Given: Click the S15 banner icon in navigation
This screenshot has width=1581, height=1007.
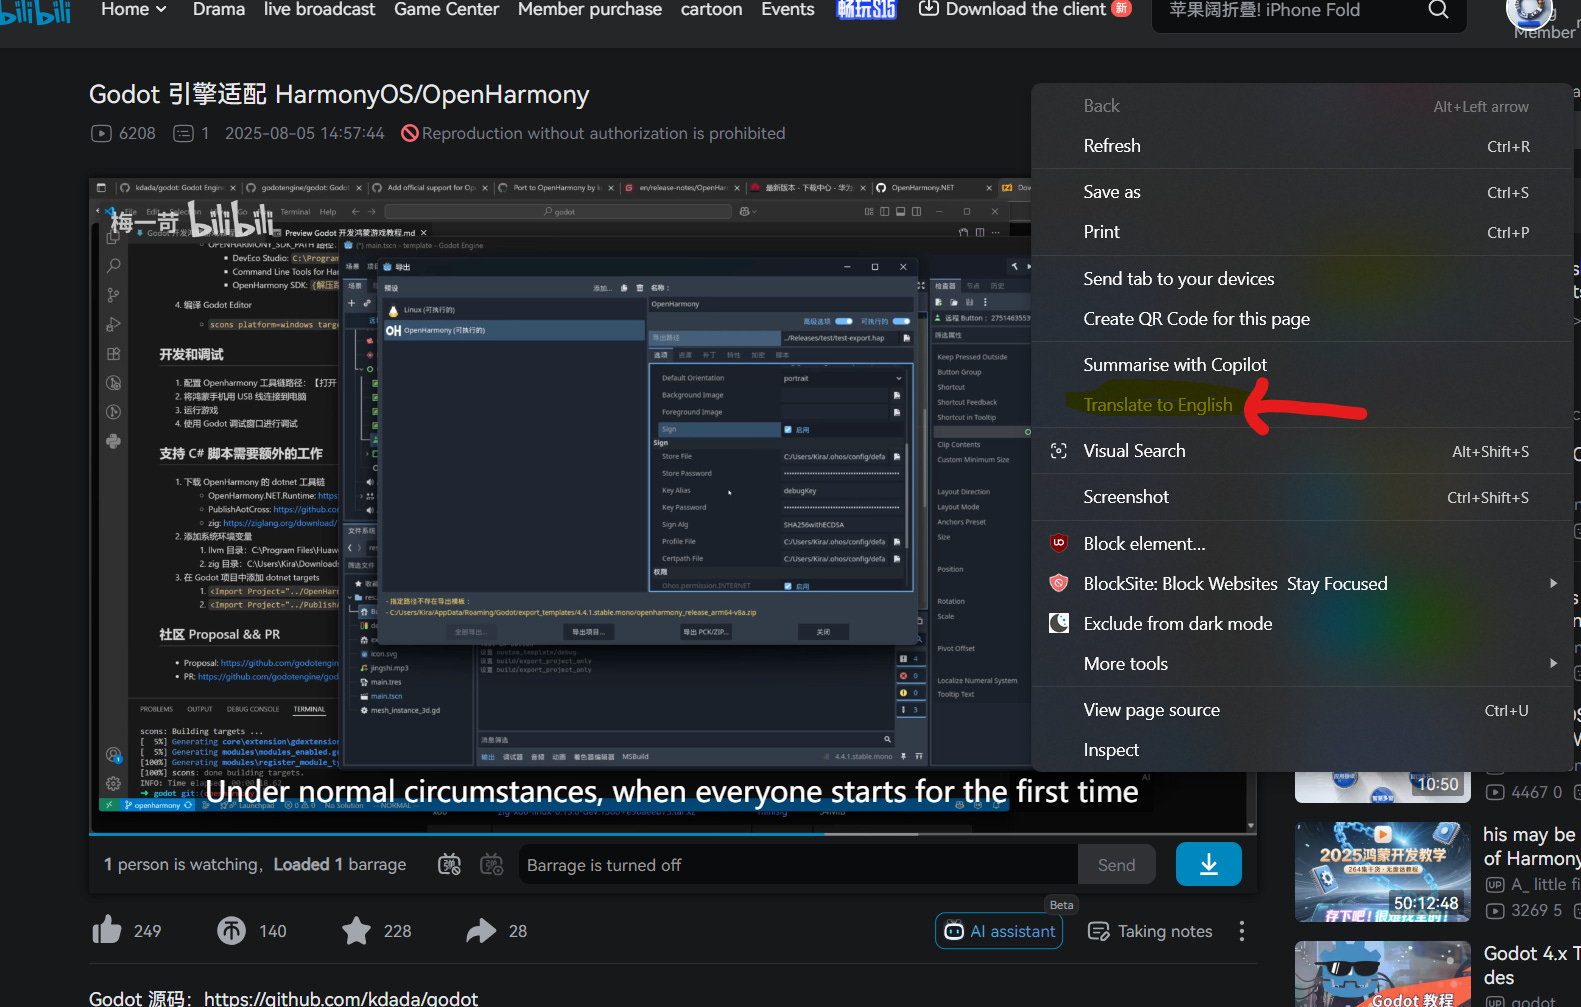Looking at the screenshot, I should pos(866,9).
